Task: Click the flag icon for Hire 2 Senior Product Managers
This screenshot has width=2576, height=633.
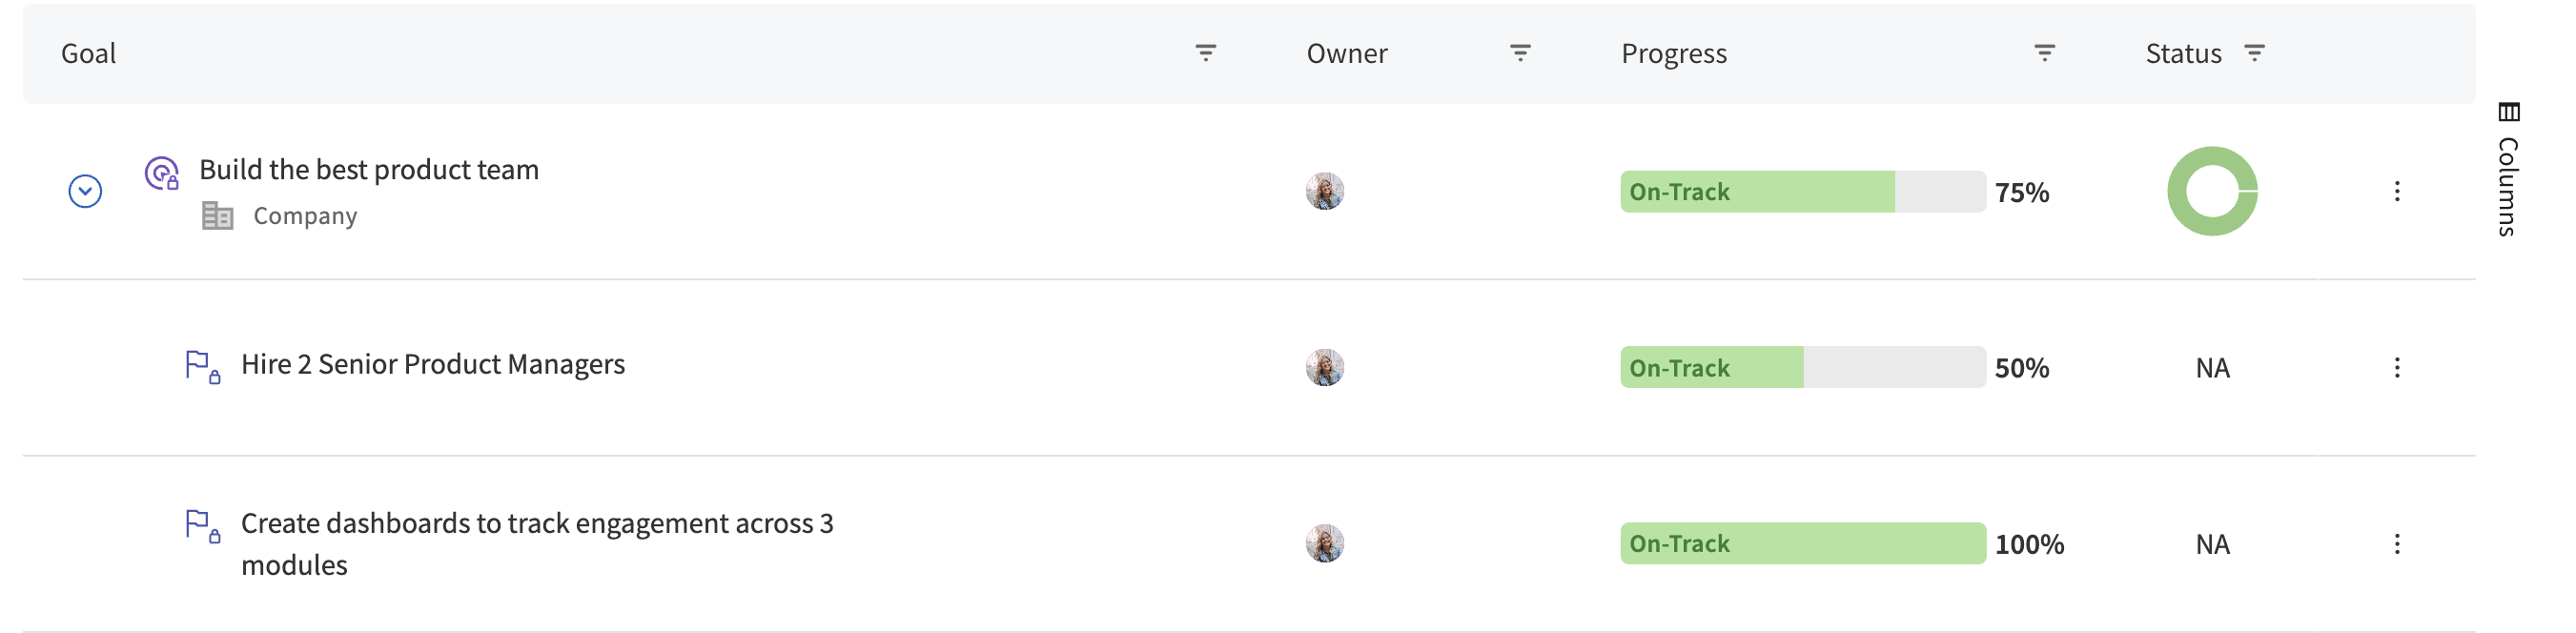Action: [x=200, y=365]
